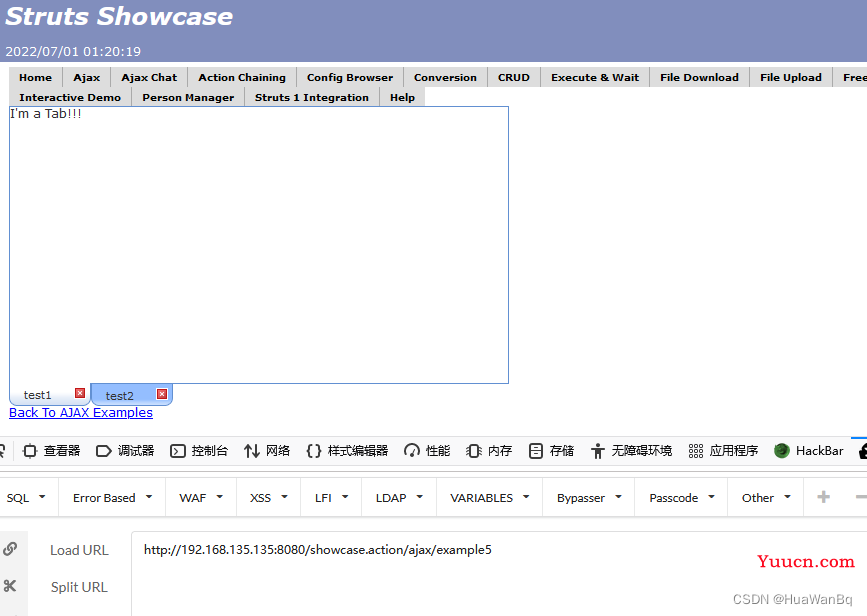Open the SQL dropdown
867x616 pixels.
point(26,498)
